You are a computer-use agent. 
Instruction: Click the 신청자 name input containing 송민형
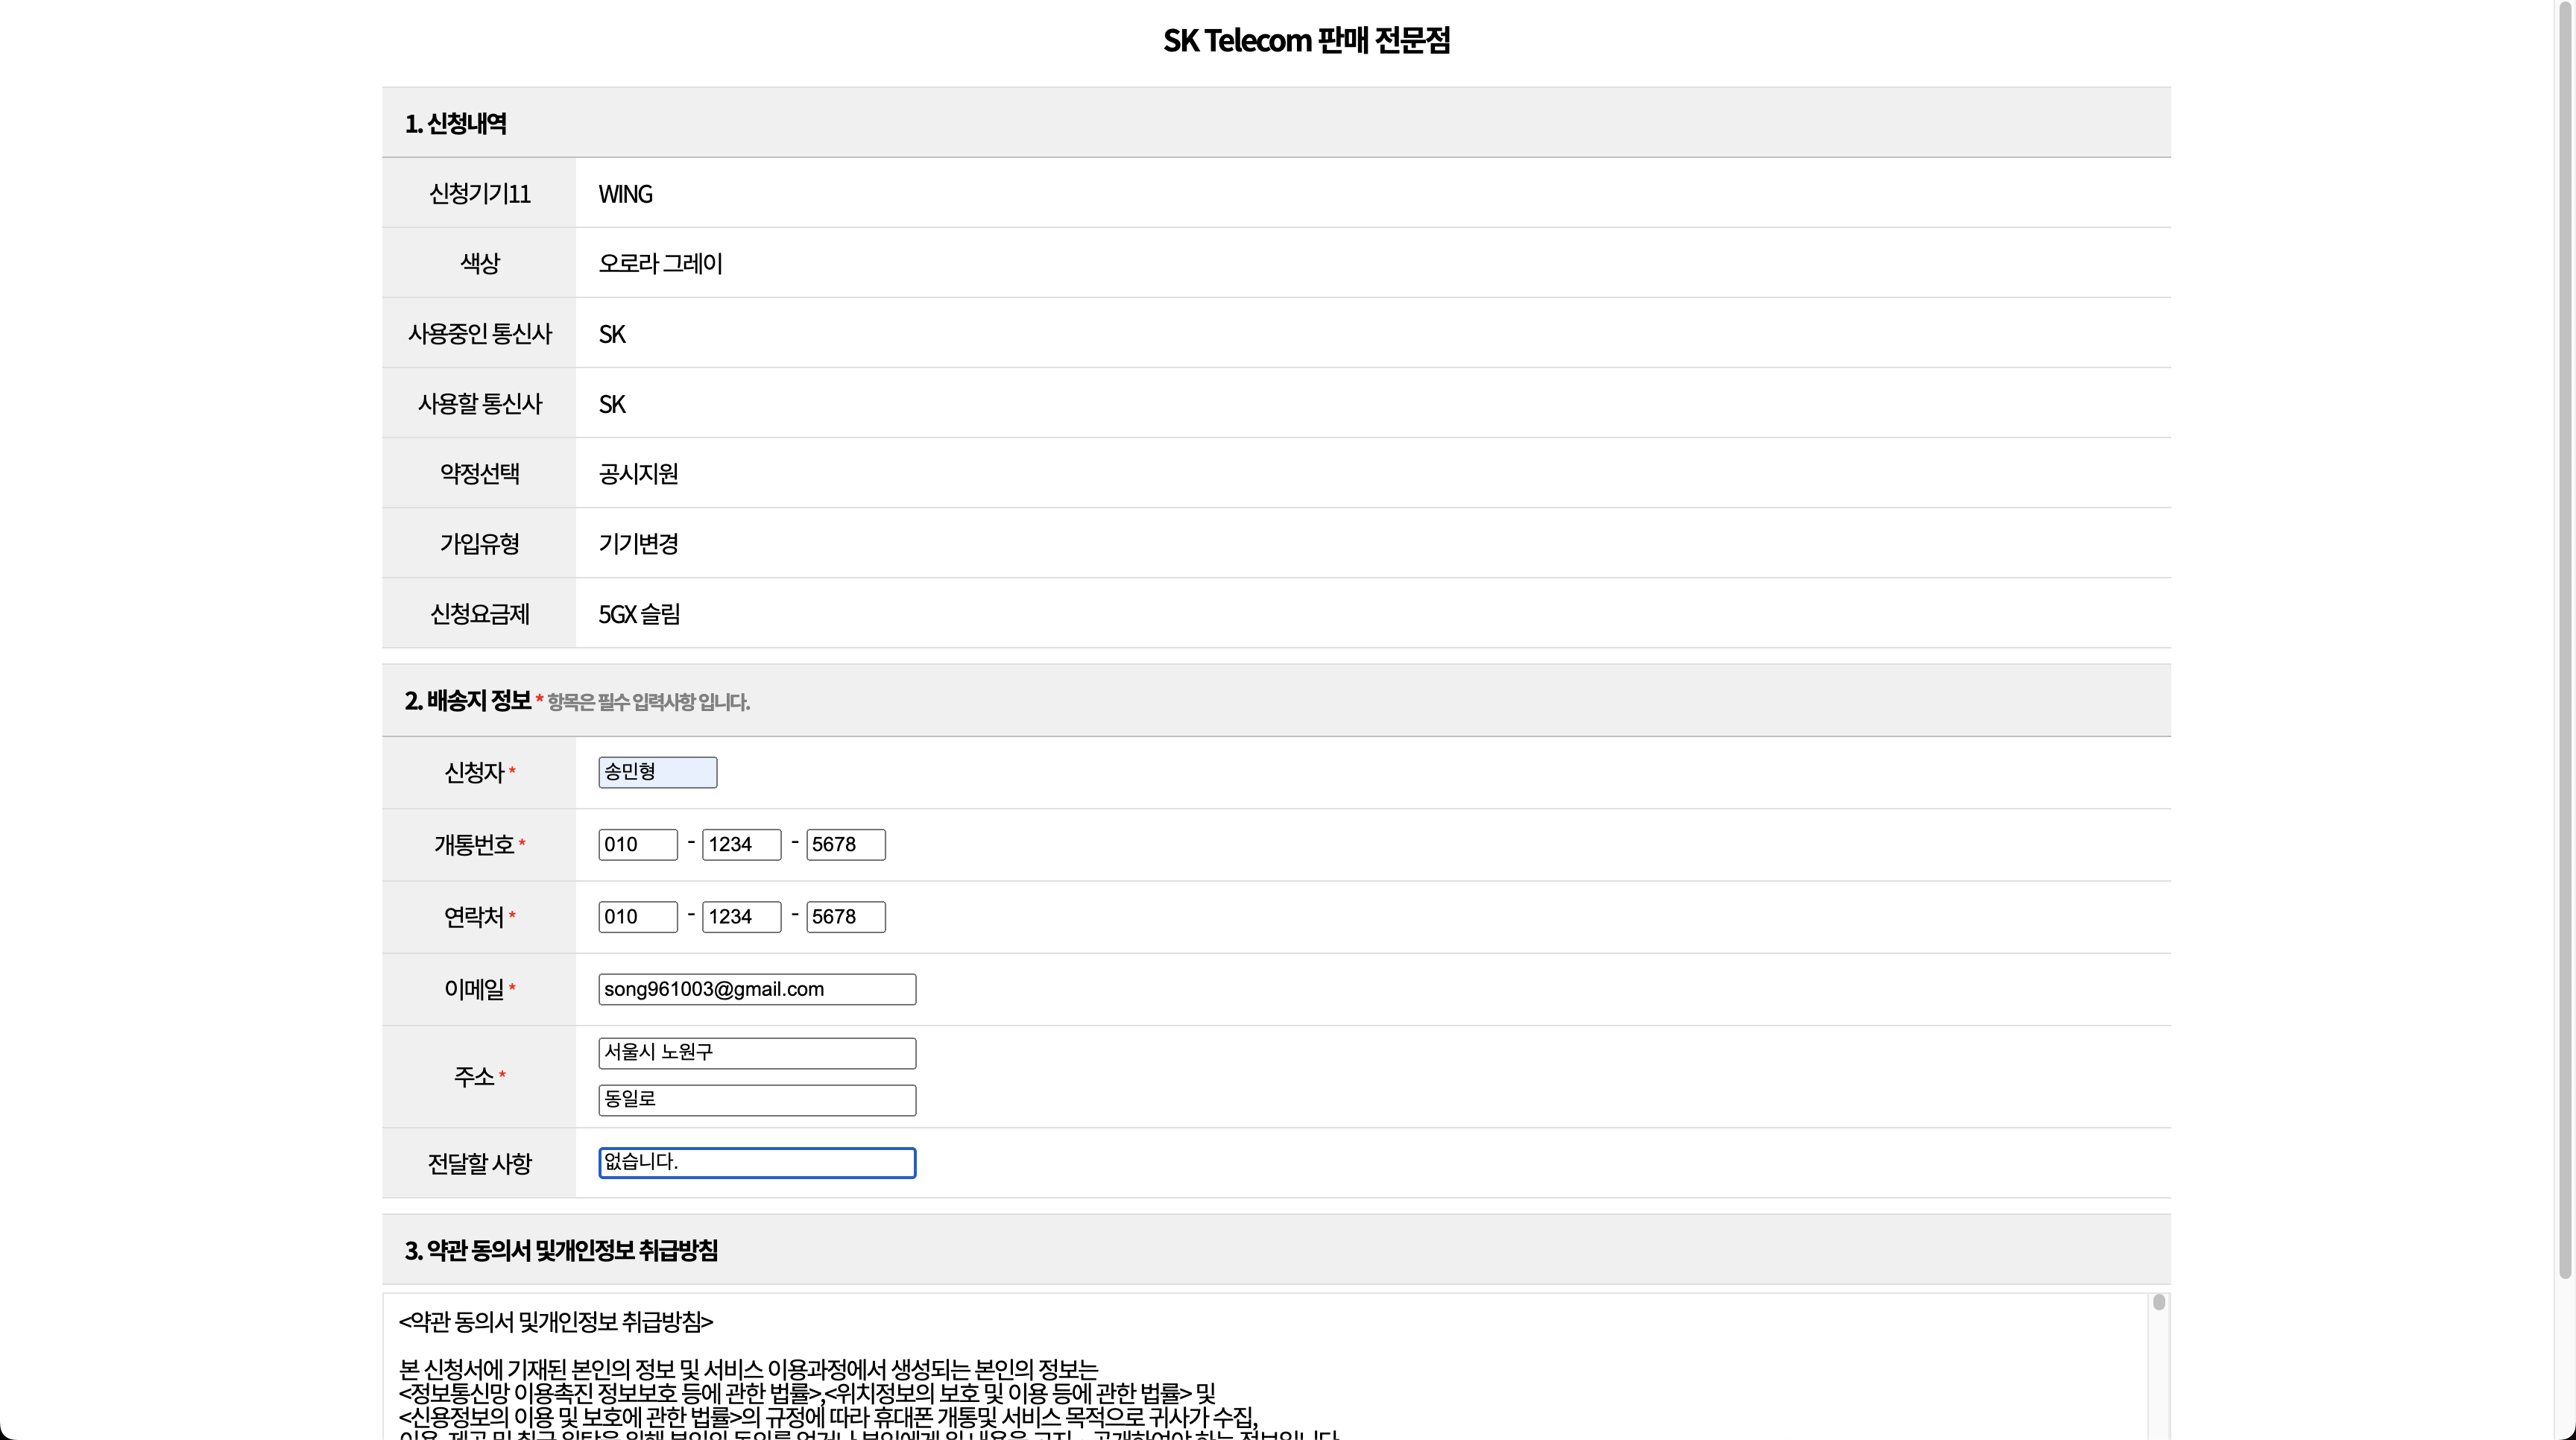point(656,772)
